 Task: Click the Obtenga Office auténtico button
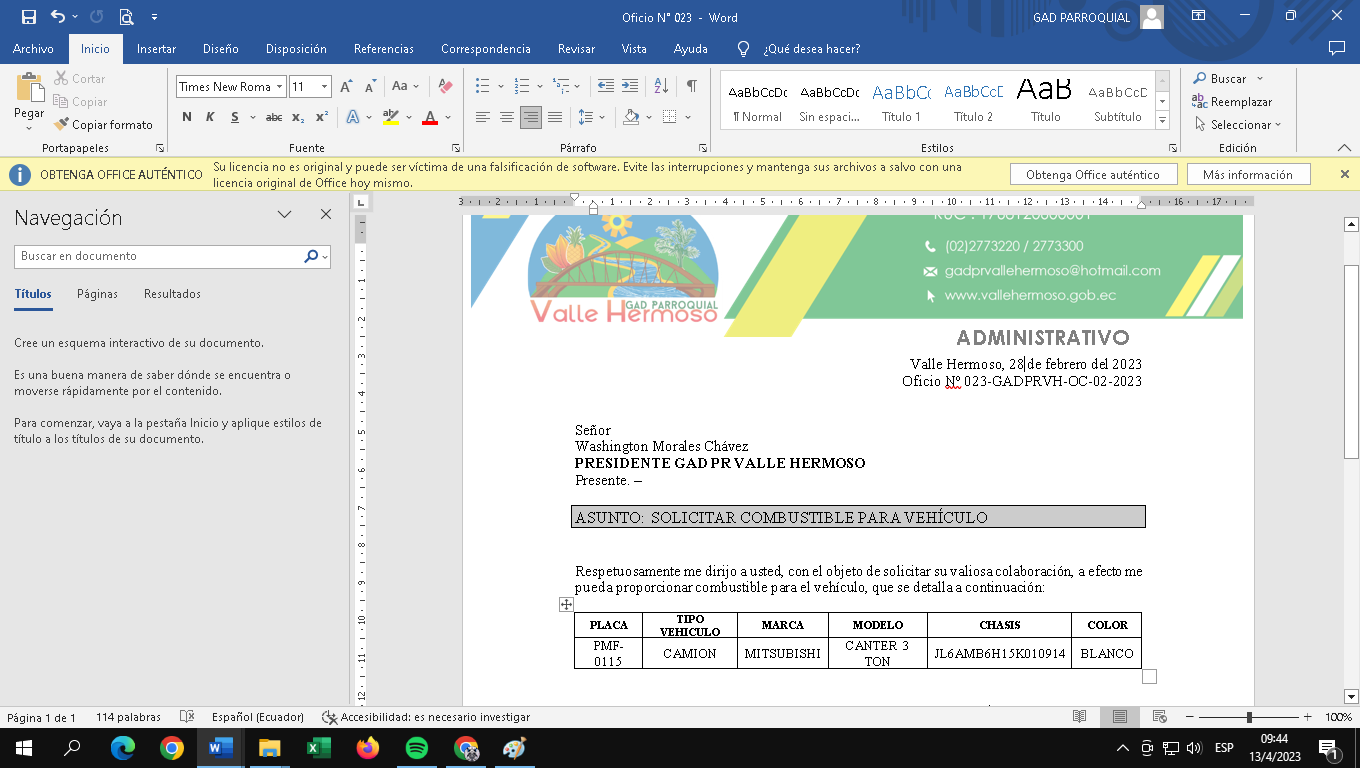click(x=1092, y=175)
